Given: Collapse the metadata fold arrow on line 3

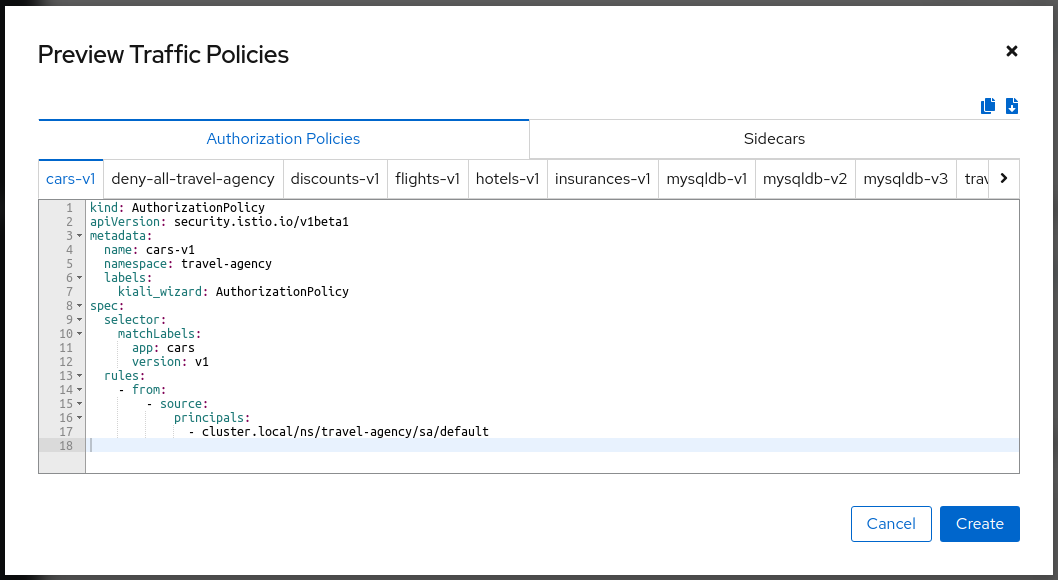Looking at the screenshot, I should coord(79,236).
